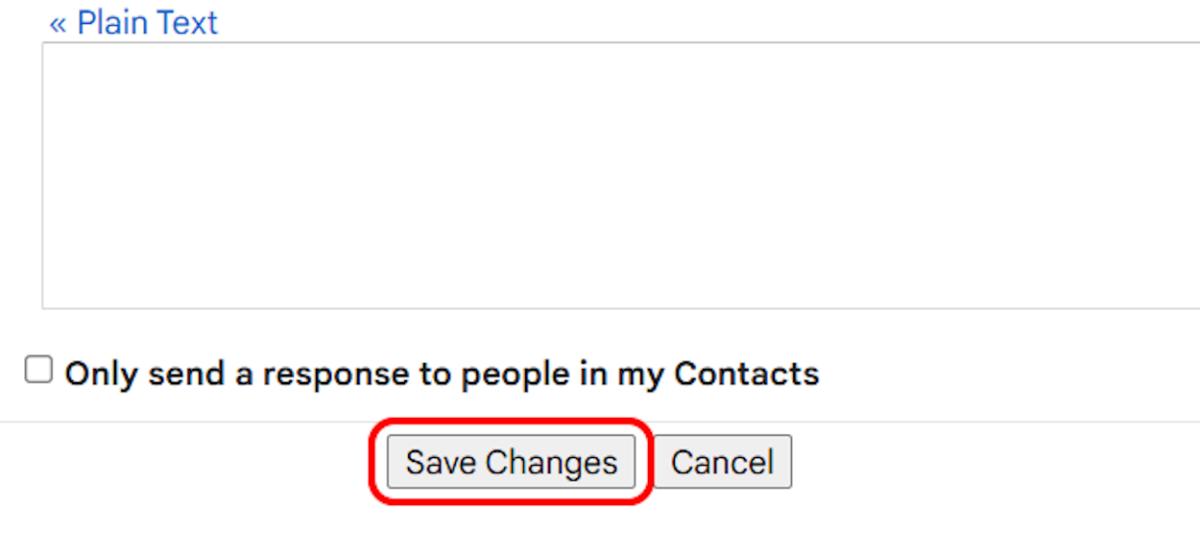Viewport: 1200px width, 555px height.
Task: Tick the Contacts-only response checkbox
Action: 38,371
